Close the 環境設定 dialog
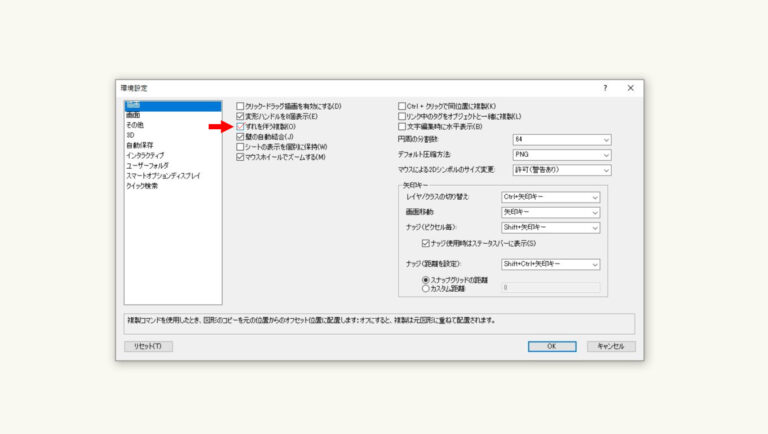Image resolution: width=768 pixels, height=434 pixels. 630,88
